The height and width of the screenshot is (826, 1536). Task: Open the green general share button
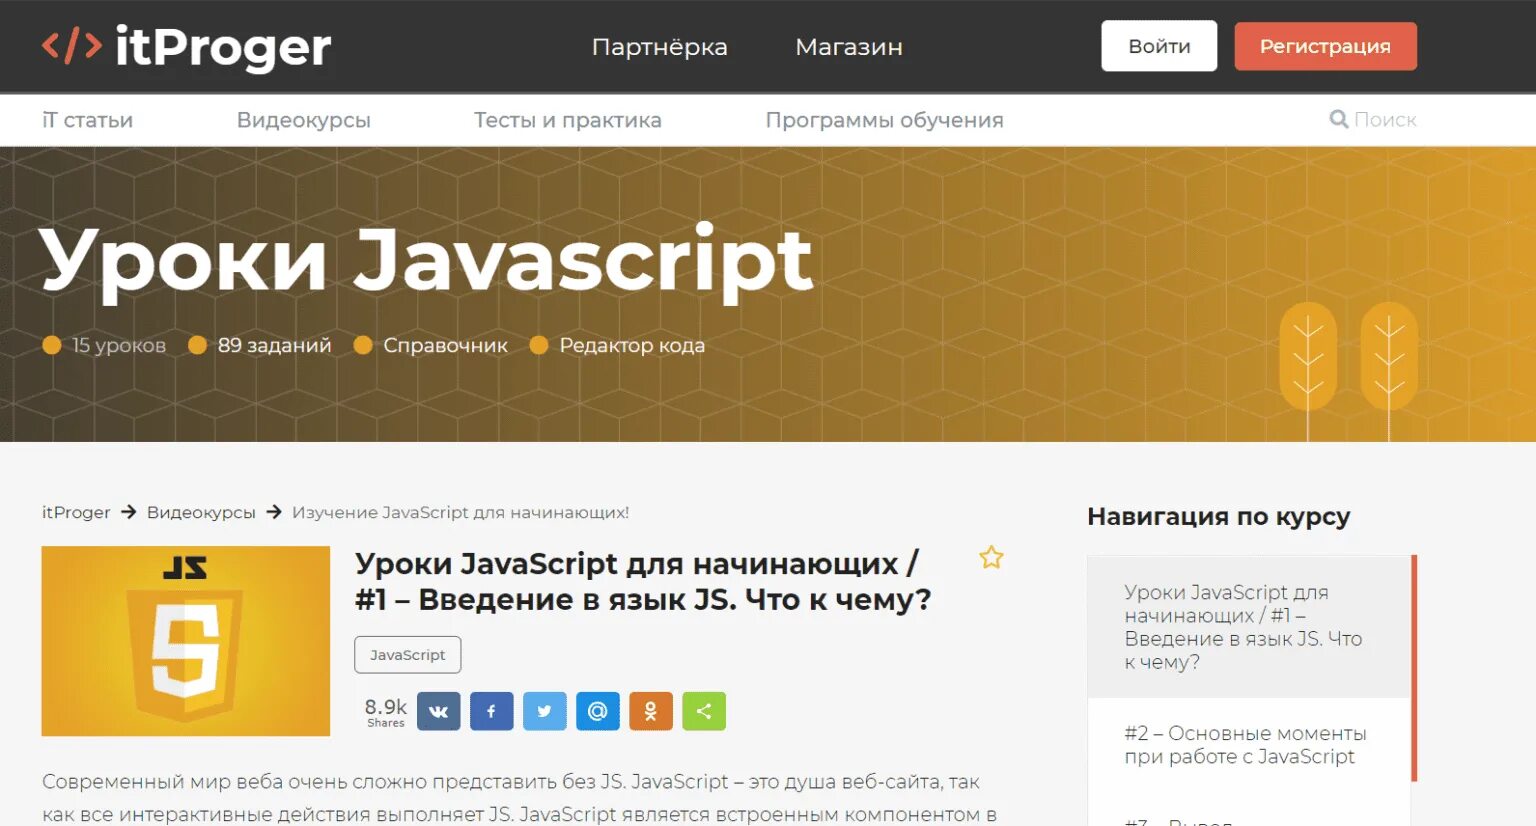pos(703,711)
